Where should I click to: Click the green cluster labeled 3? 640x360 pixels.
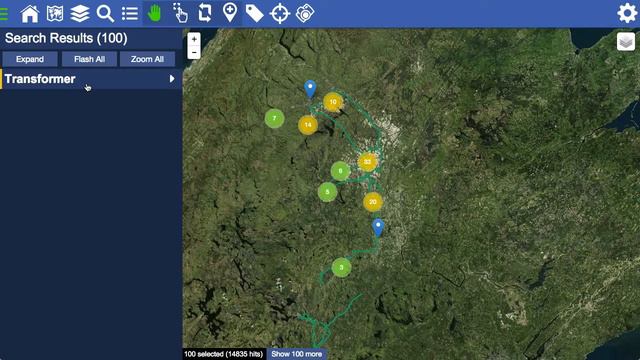[341, 268]
